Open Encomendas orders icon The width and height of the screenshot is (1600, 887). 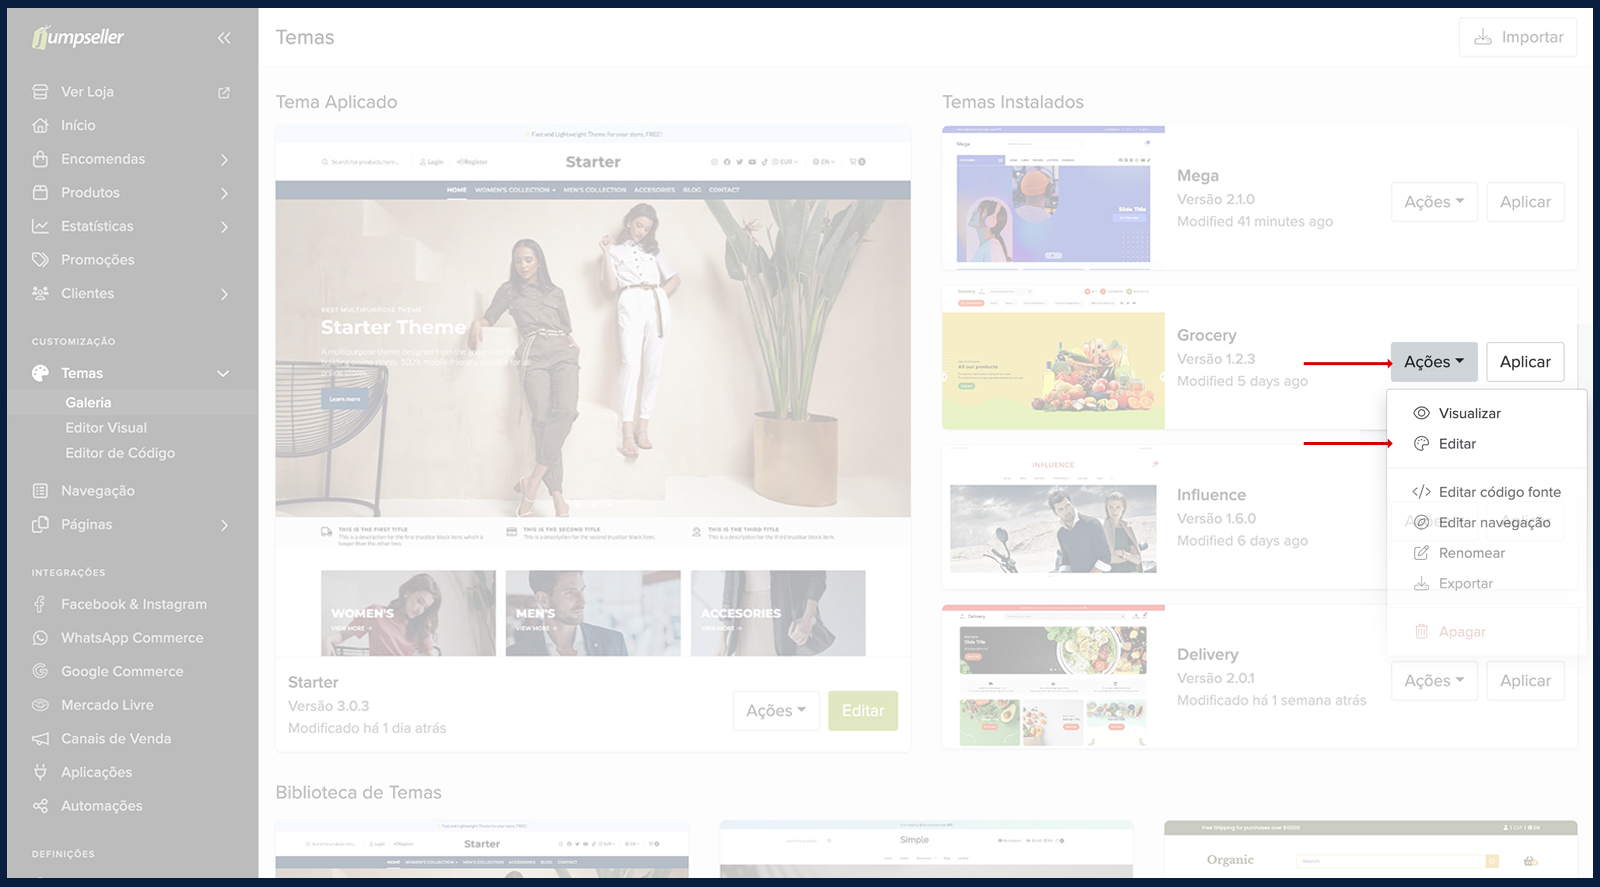(40, 159)
